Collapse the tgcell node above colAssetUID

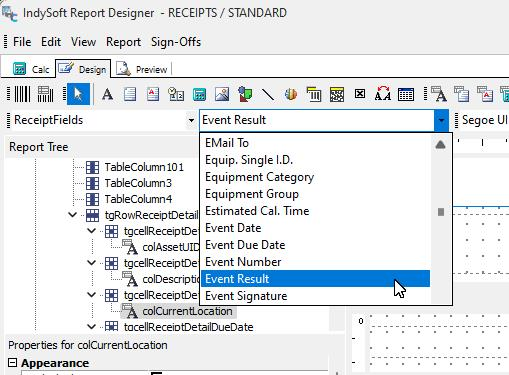(91, 231)
